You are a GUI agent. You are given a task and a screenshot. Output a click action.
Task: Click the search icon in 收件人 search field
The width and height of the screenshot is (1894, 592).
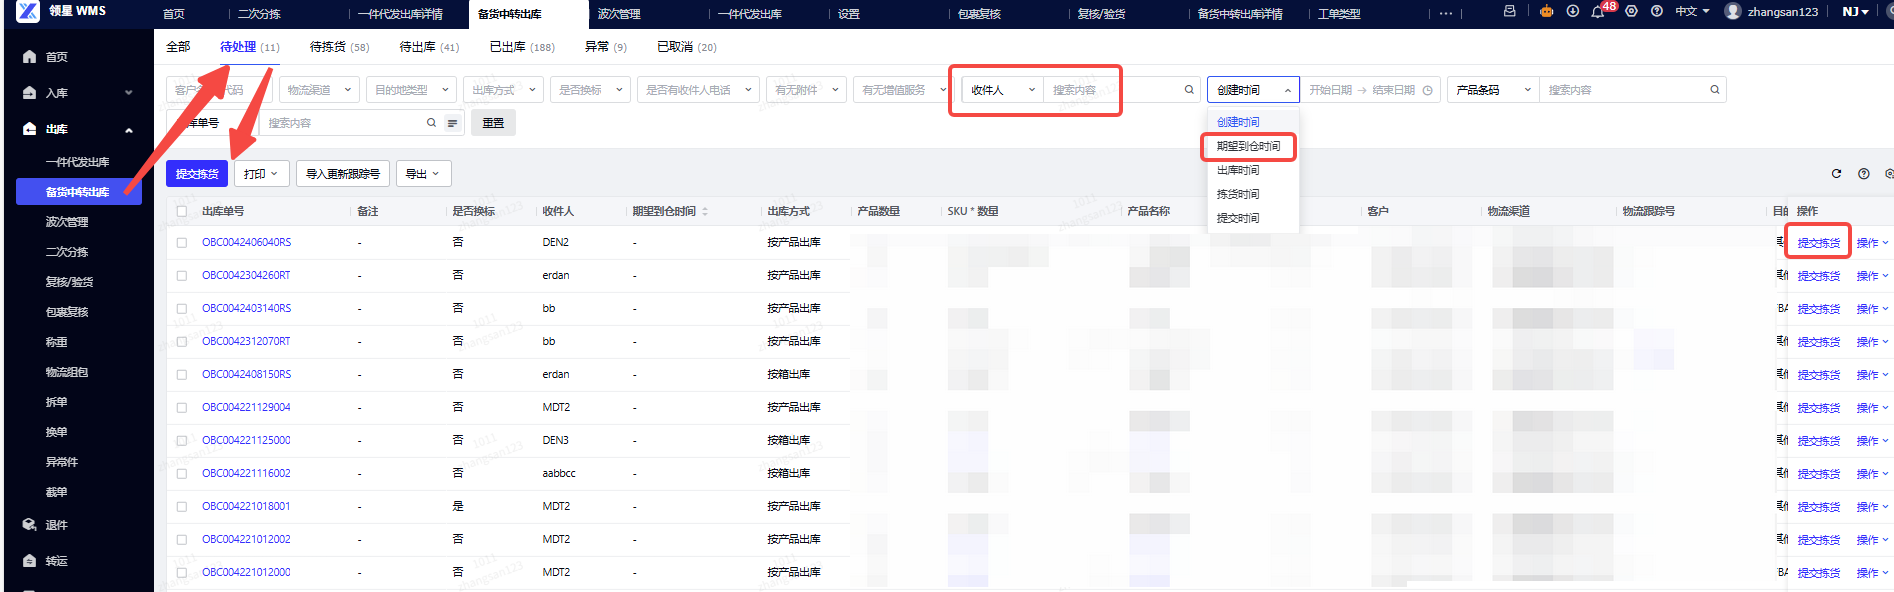(1189, 90)
